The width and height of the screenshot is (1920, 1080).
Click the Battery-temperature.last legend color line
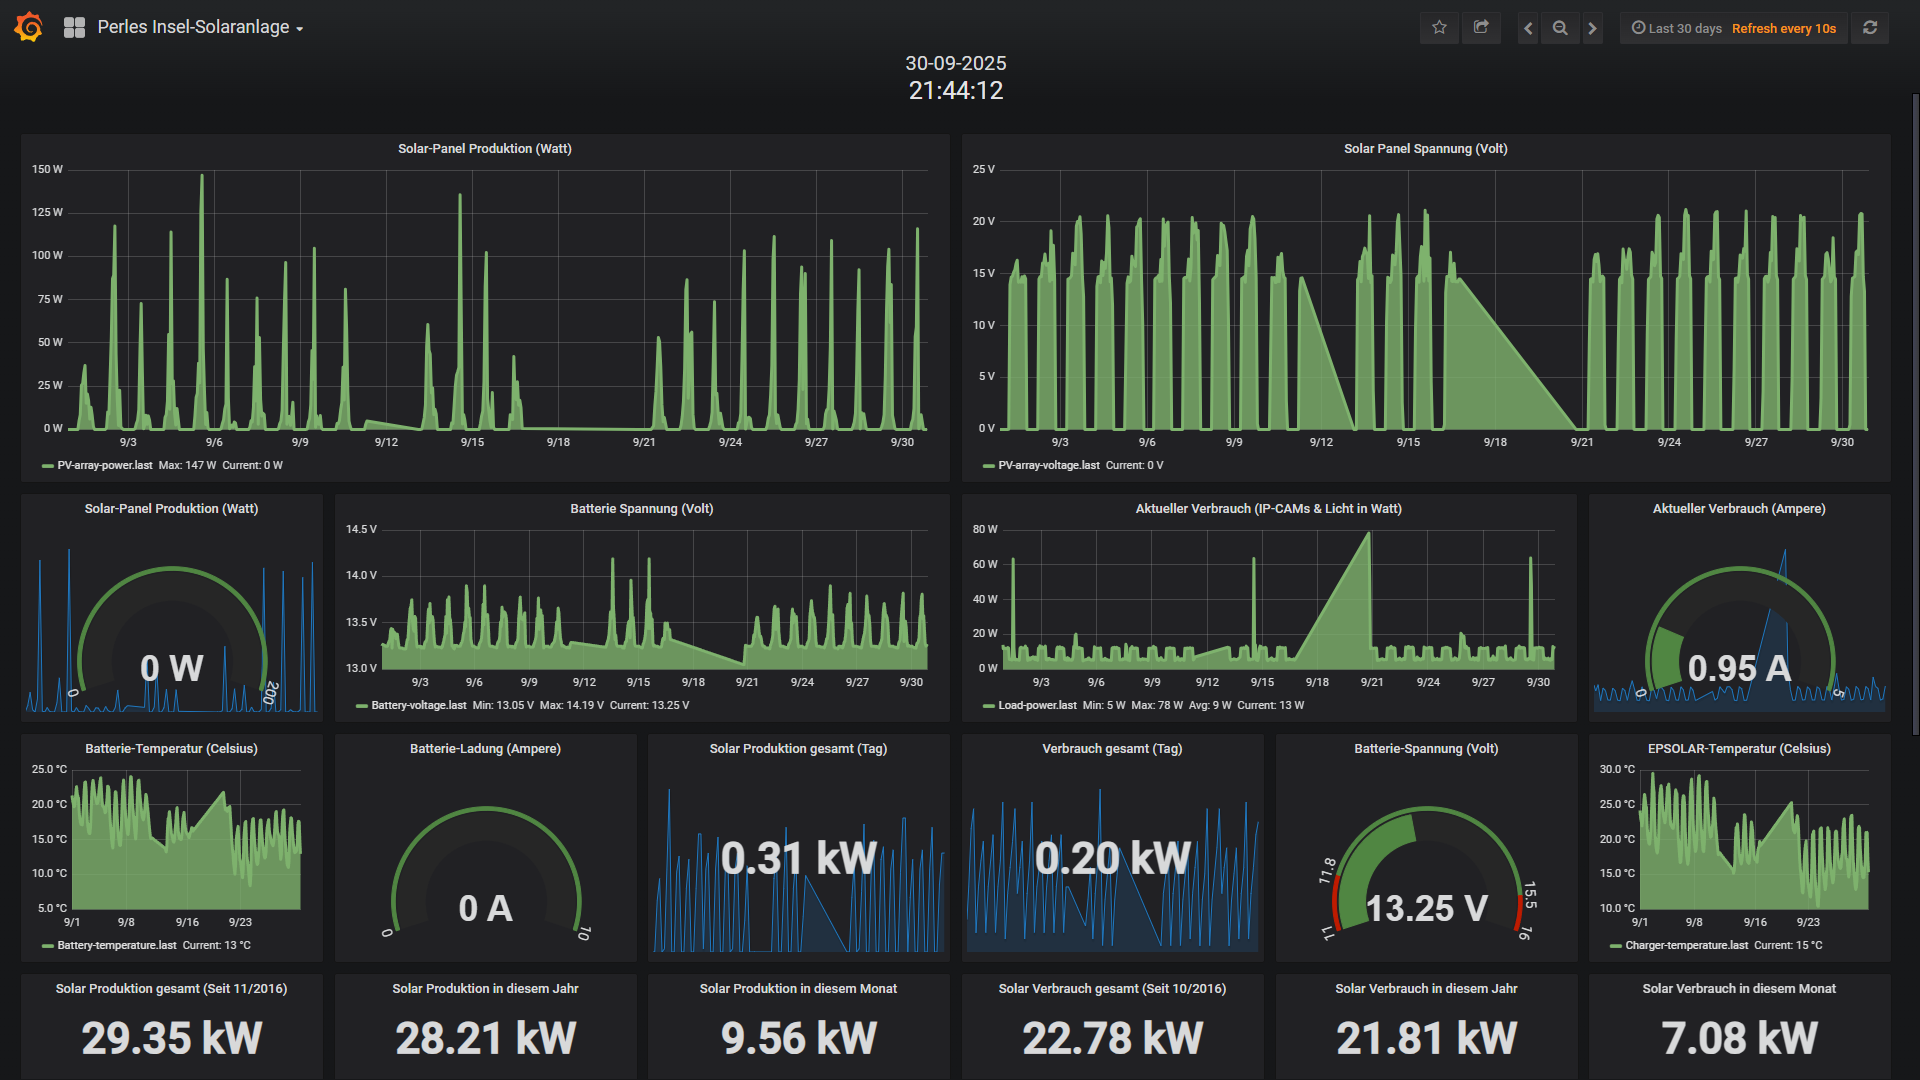coord(48,945)
